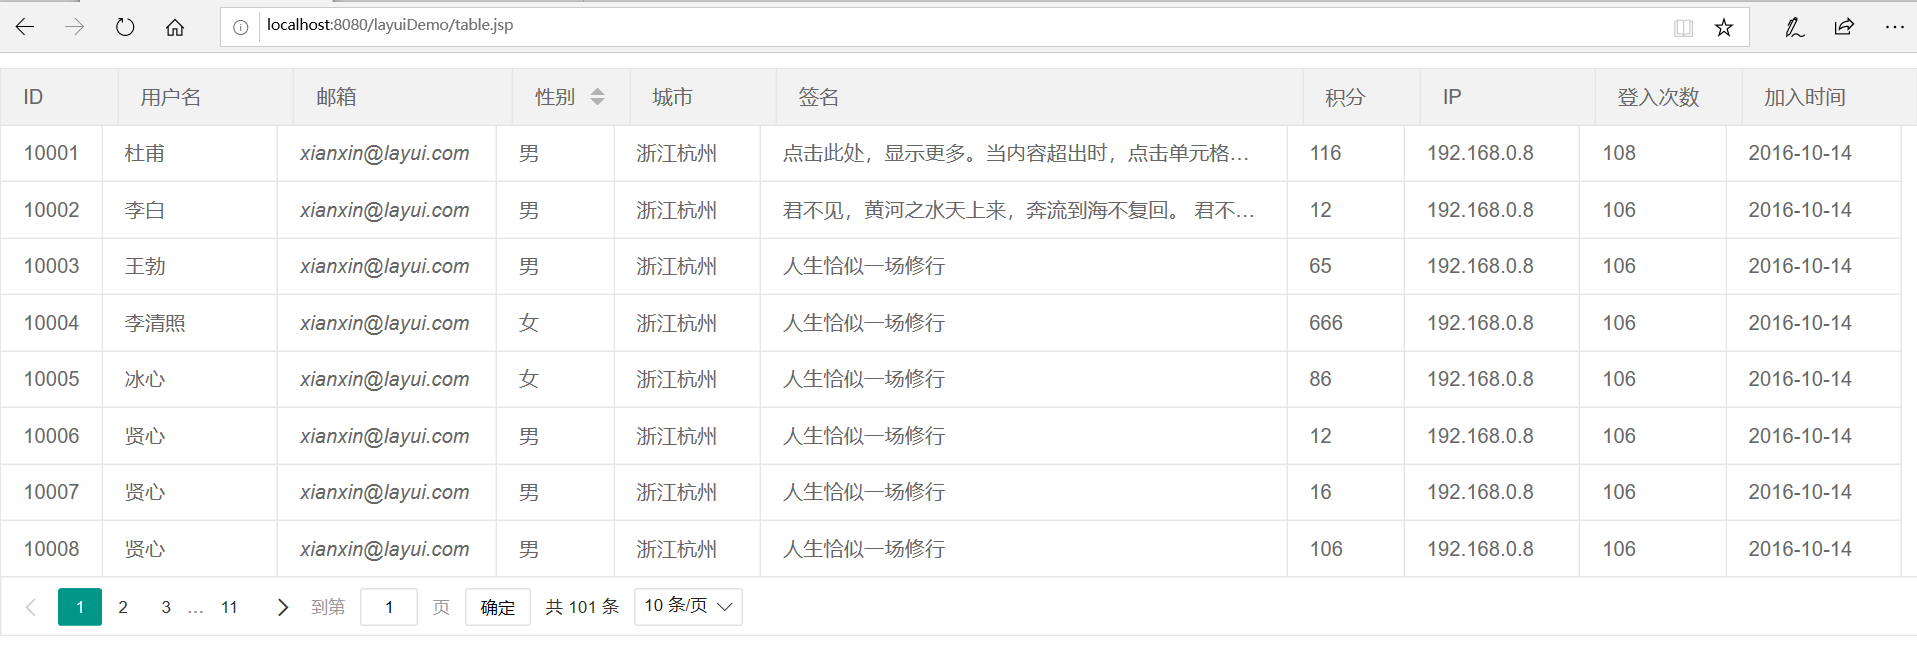Share this page icon

click(1844, 27)
